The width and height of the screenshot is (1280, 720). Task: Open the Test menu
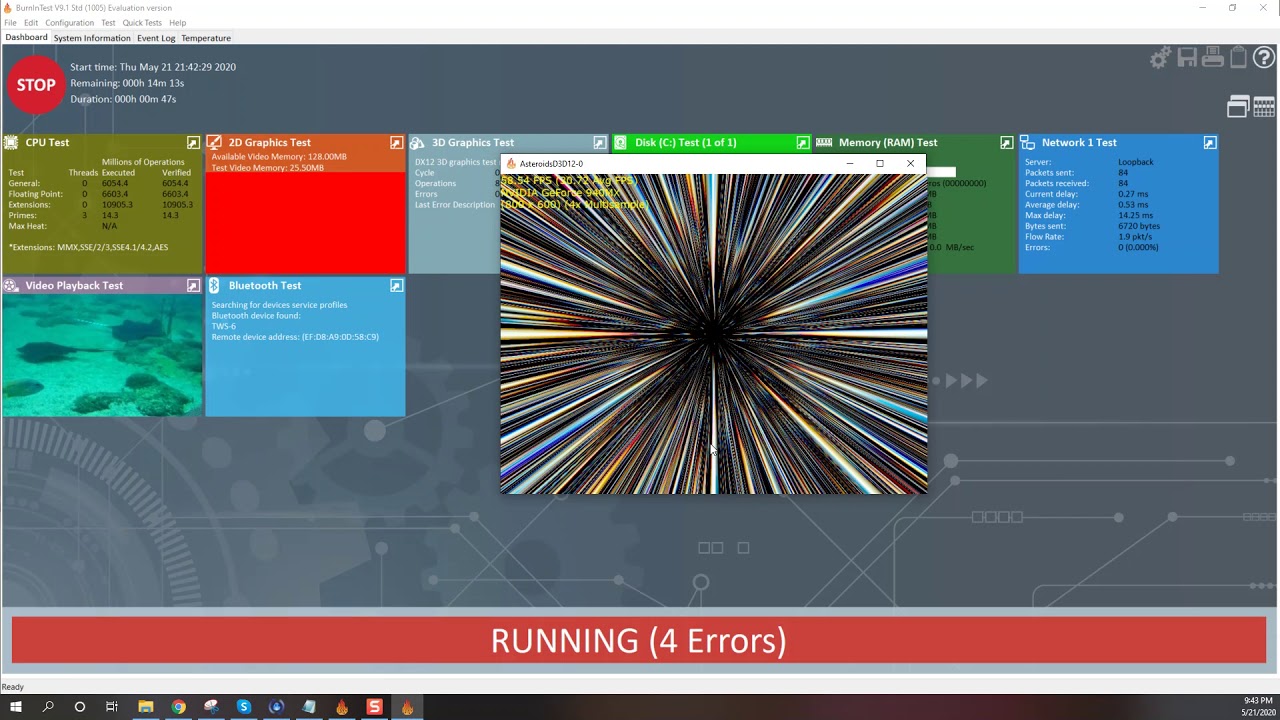pyautogui.click(x=108, y=22)
